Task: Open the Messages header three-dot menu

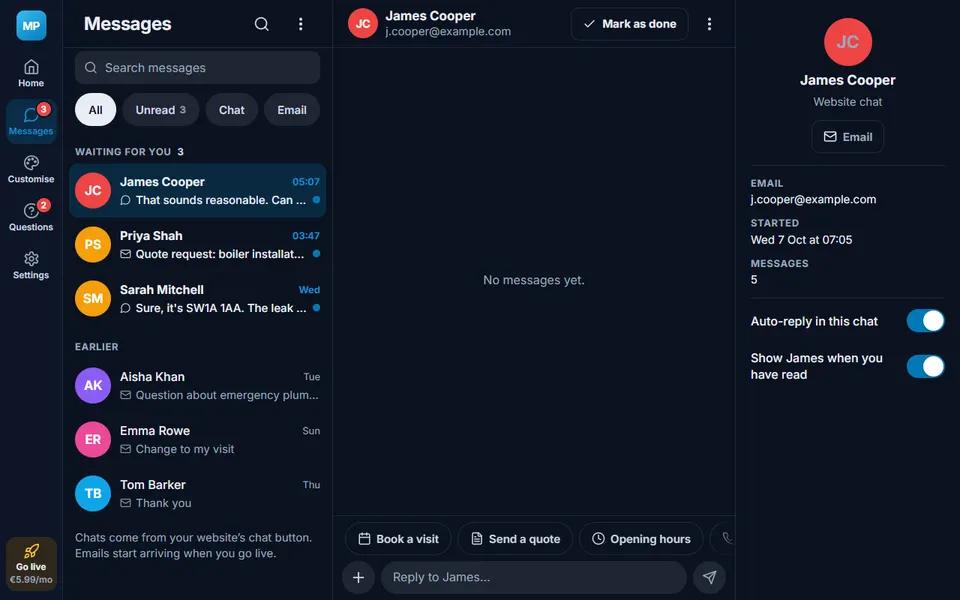Action: click(301, 24)
